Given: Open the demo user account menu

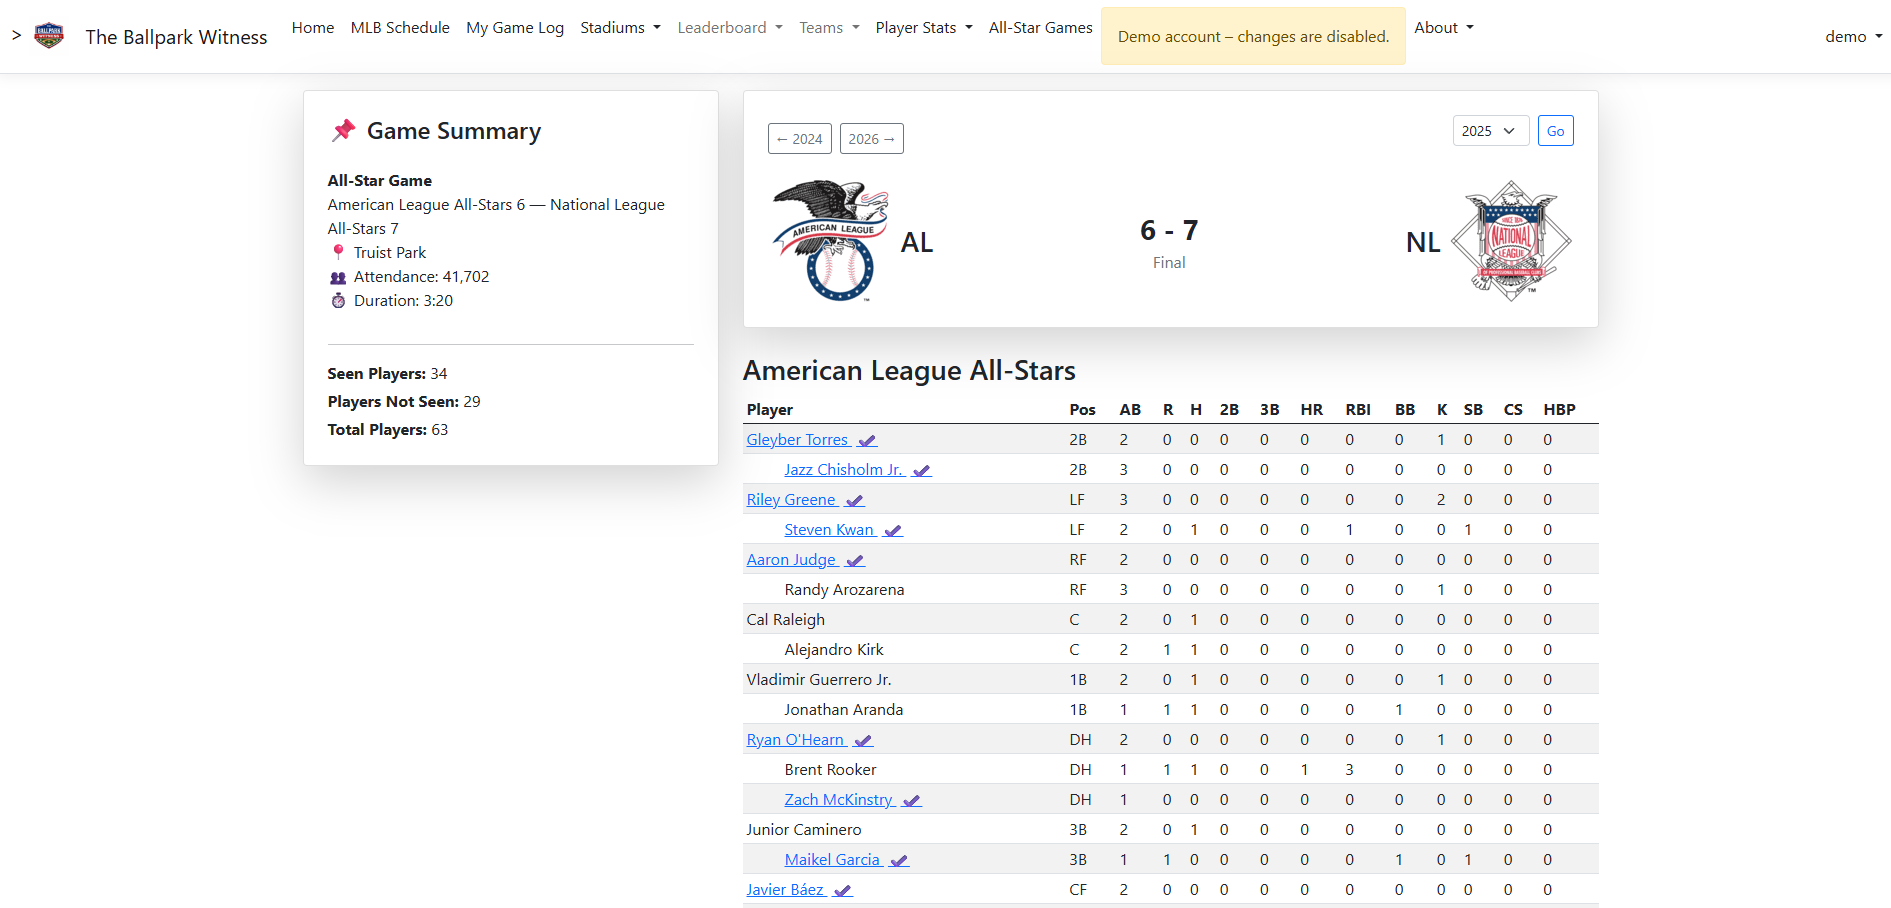Looking at the screenshot, I should (x=1853, y=37).
